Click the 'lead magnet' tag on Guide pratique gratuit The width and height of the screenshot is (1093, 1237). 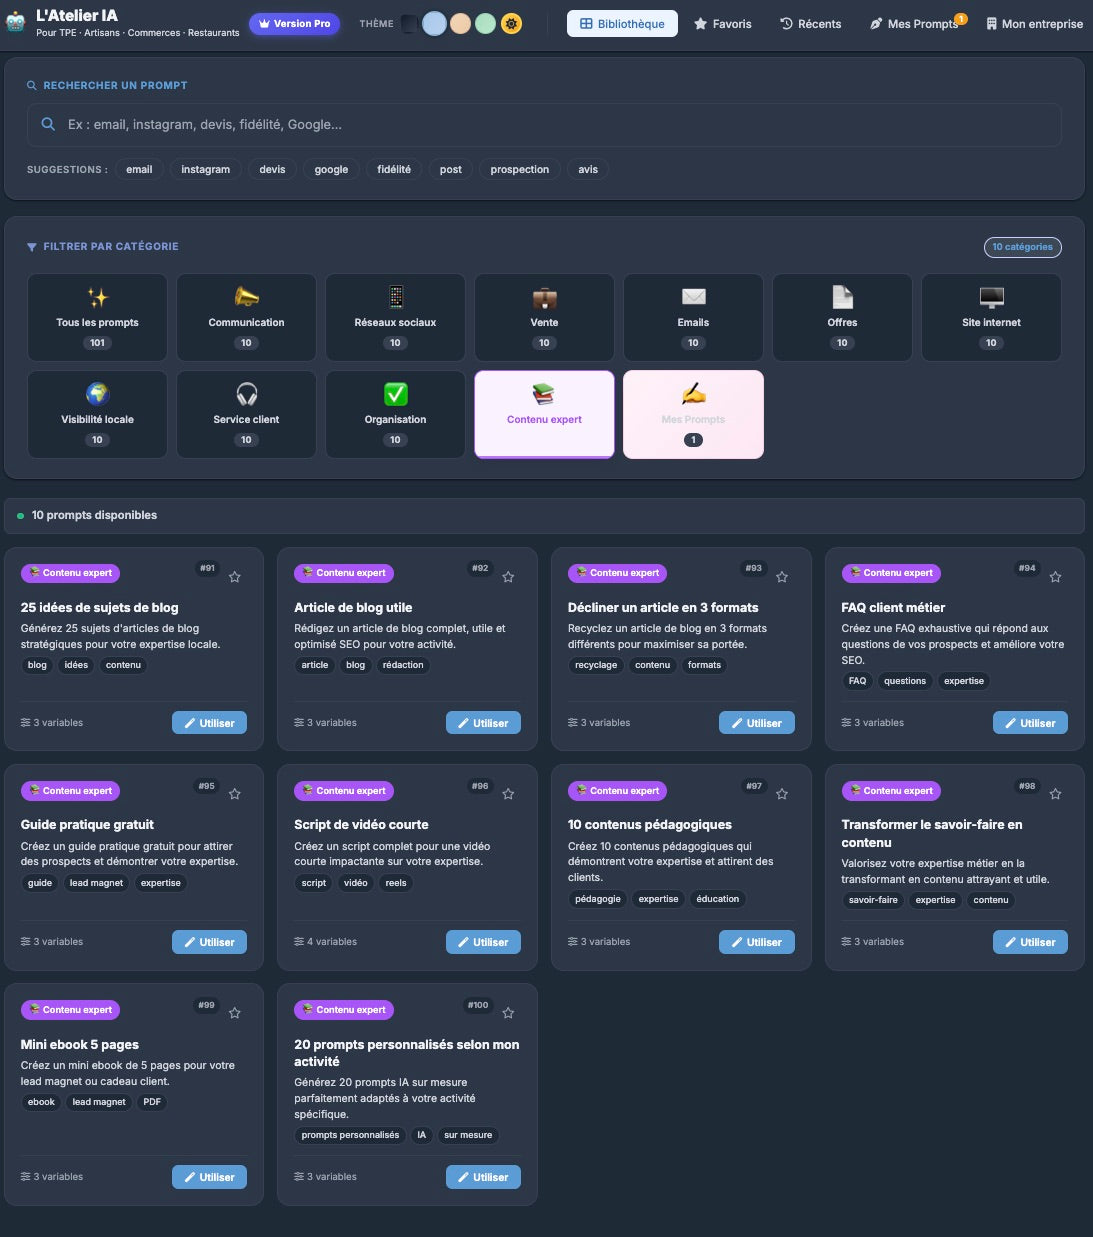click(x=96, y=883)
